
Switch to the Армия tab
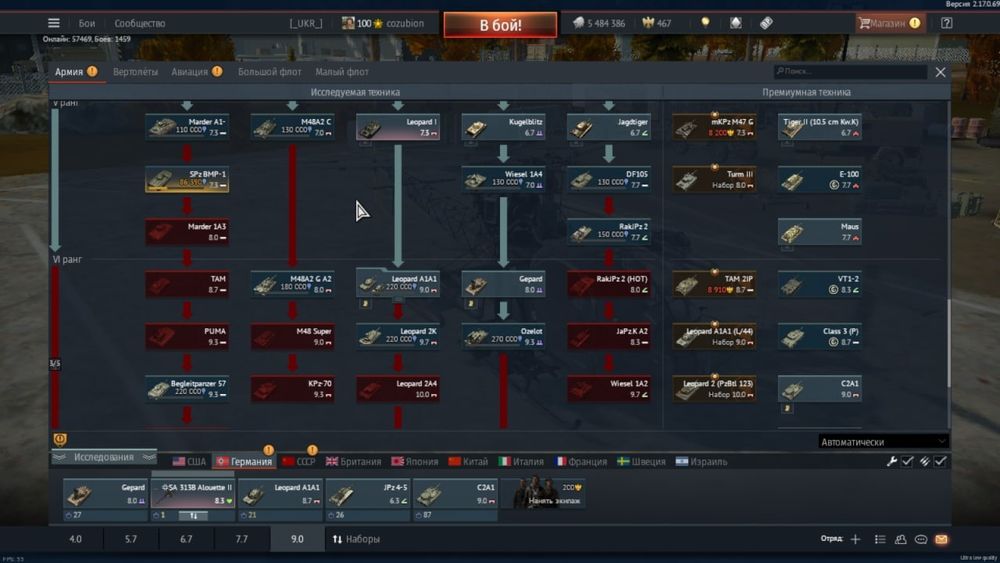[x=75, y=71]
